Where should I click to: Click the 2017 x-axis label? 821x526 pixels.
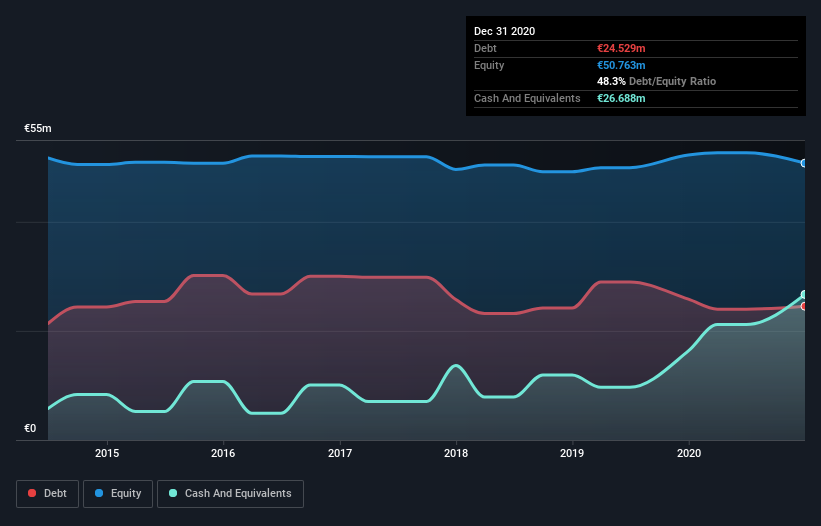tap(340, 453)
